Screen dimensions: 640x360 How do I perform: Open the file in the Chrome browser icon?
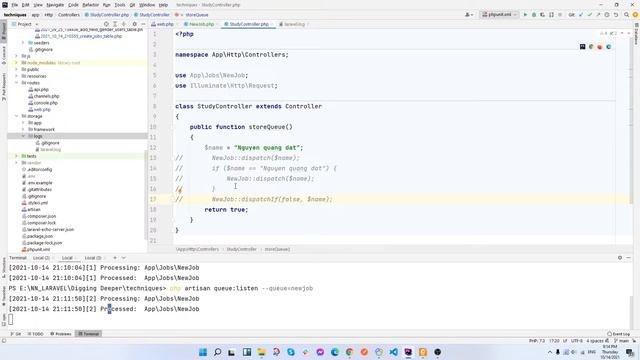pos(591,47)
